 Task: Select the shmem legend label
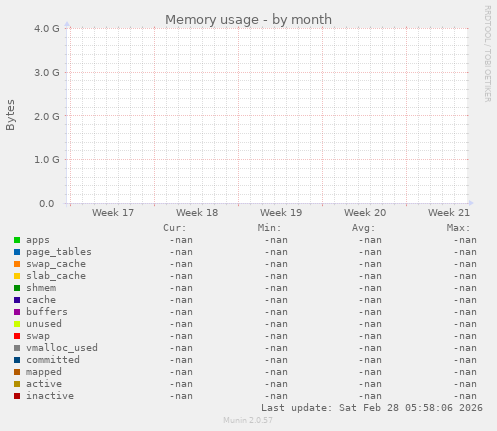(x=41, y=288)
